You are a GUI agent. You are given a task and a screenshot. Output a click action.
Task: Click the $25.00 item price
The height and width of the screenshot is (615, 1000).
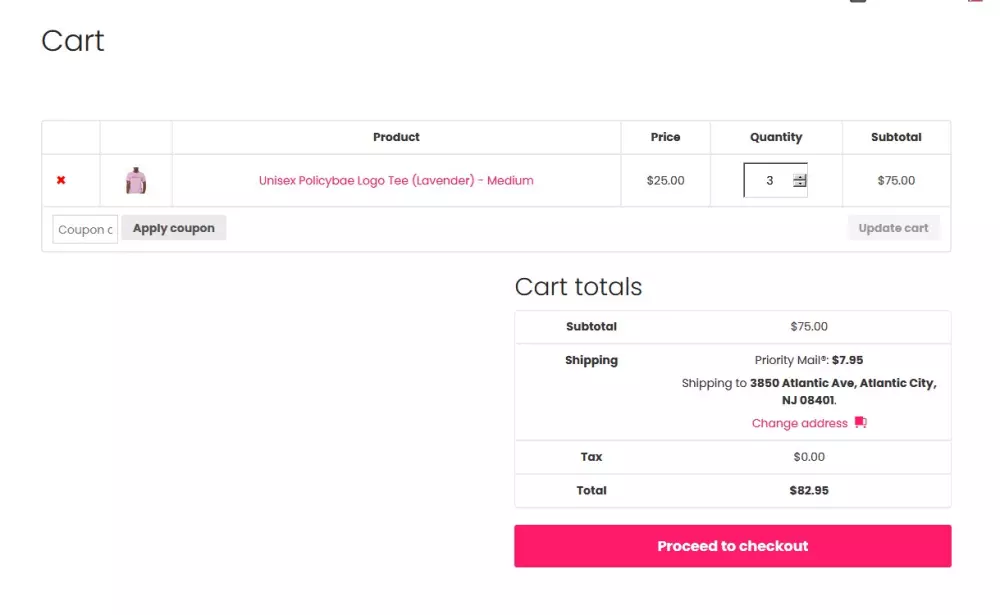[665, 181]
